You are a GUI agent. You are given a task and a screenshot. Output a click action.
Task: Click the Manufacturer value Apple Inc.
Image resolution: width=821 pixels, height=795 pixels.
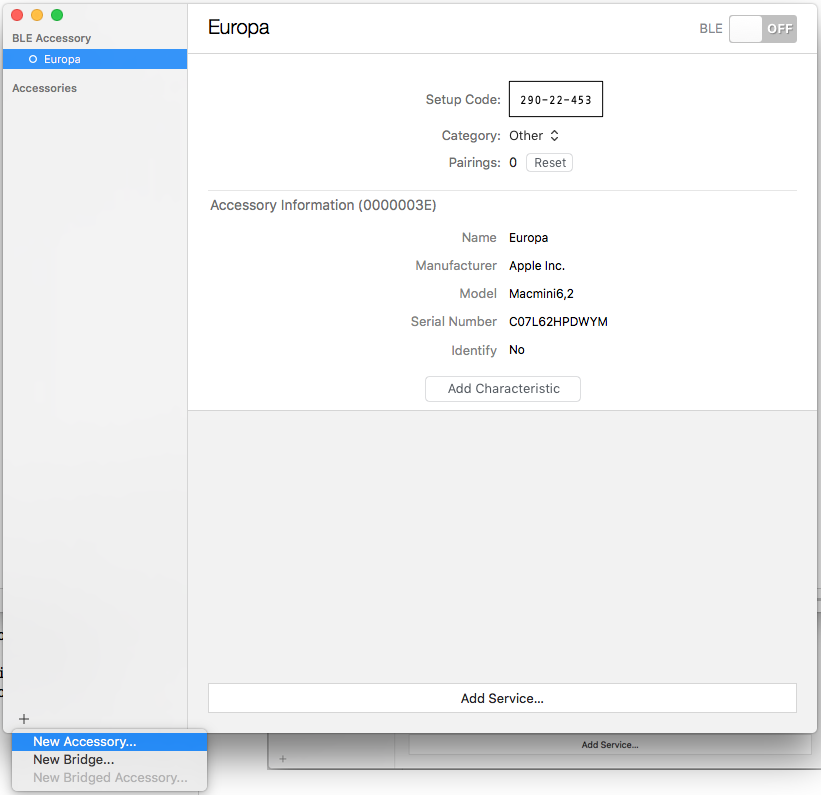537,266
